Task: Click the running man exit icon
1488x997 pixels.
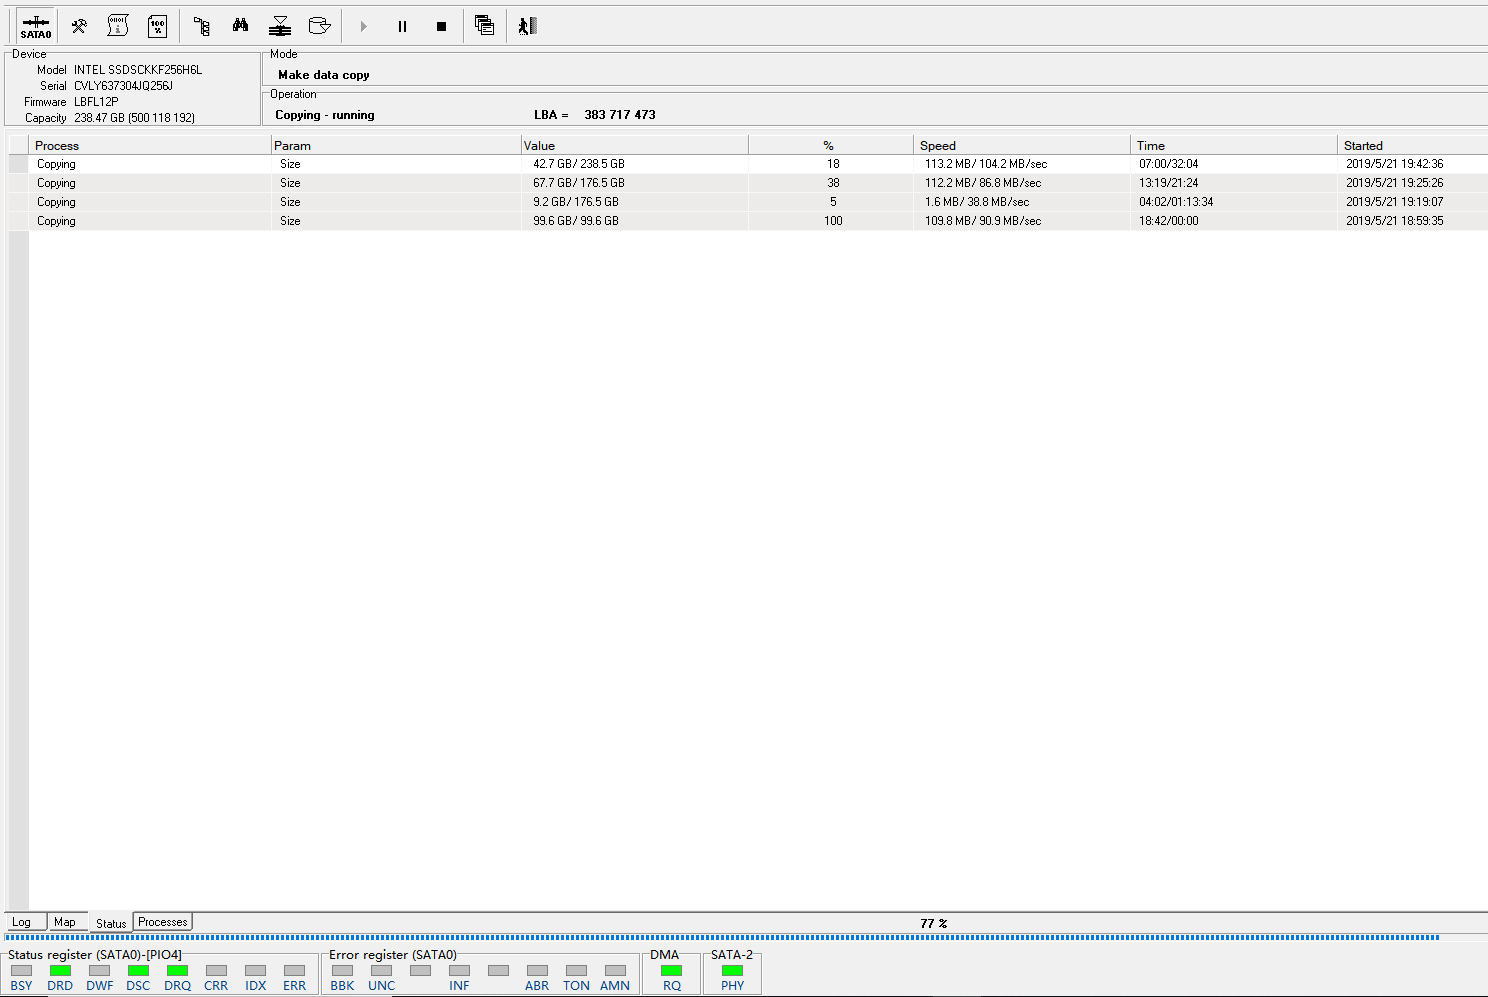Action: pos(528,26)
